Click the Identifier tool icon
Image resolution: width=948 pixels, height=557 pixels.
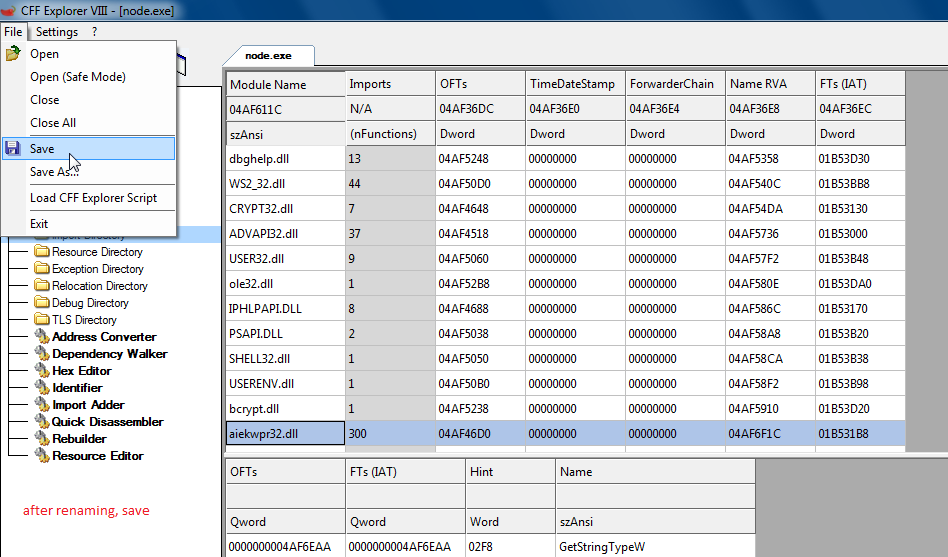pyautogui.click(x=42, y=387)
